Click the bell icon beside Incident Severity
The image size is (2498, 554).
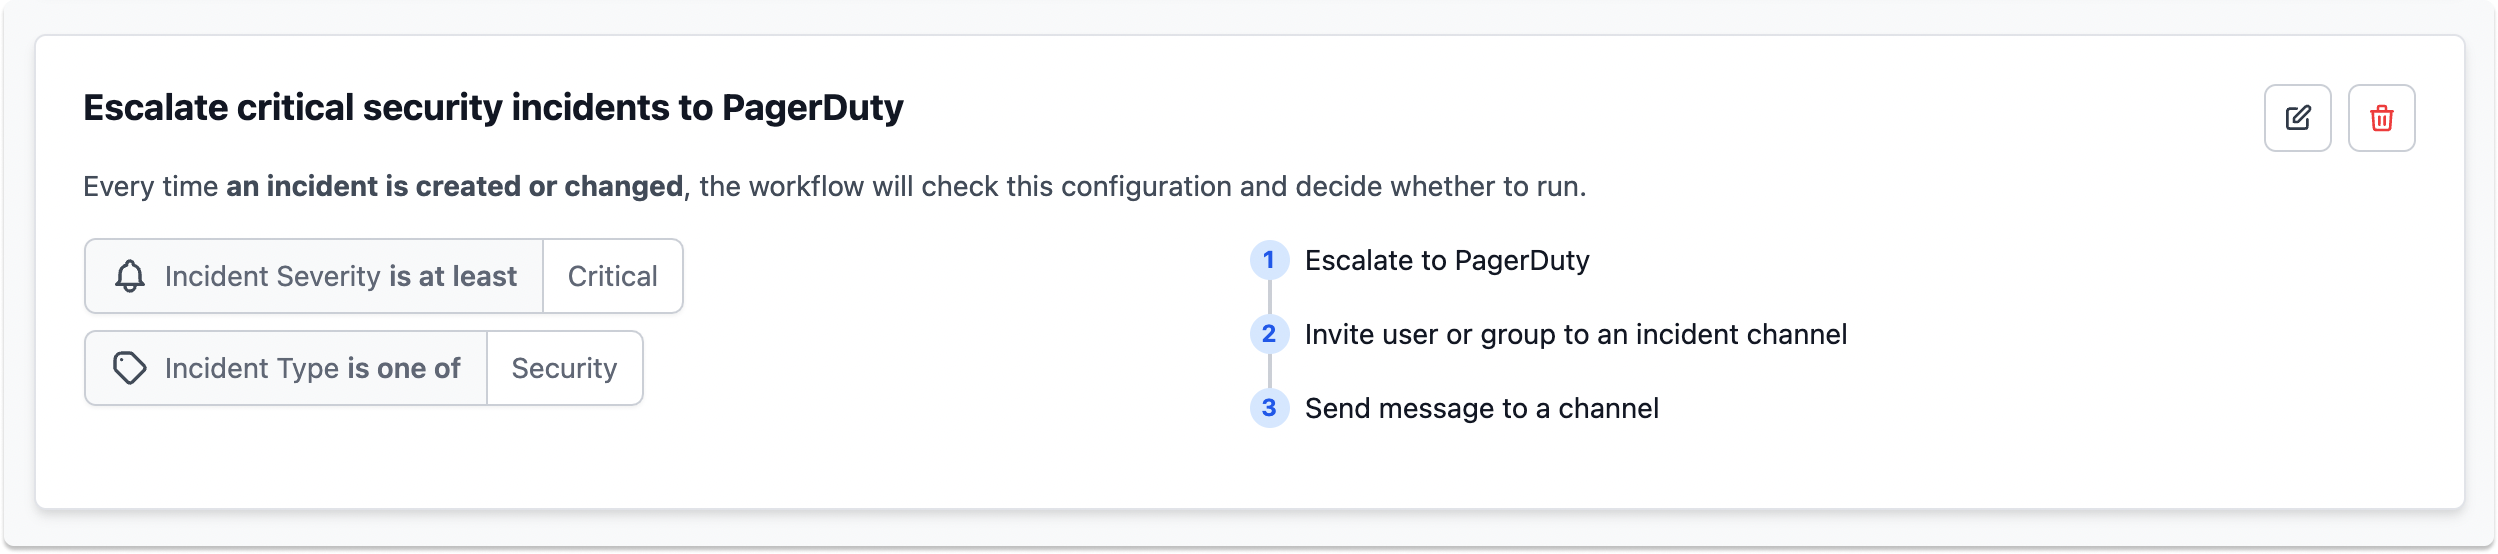point(130,276)
